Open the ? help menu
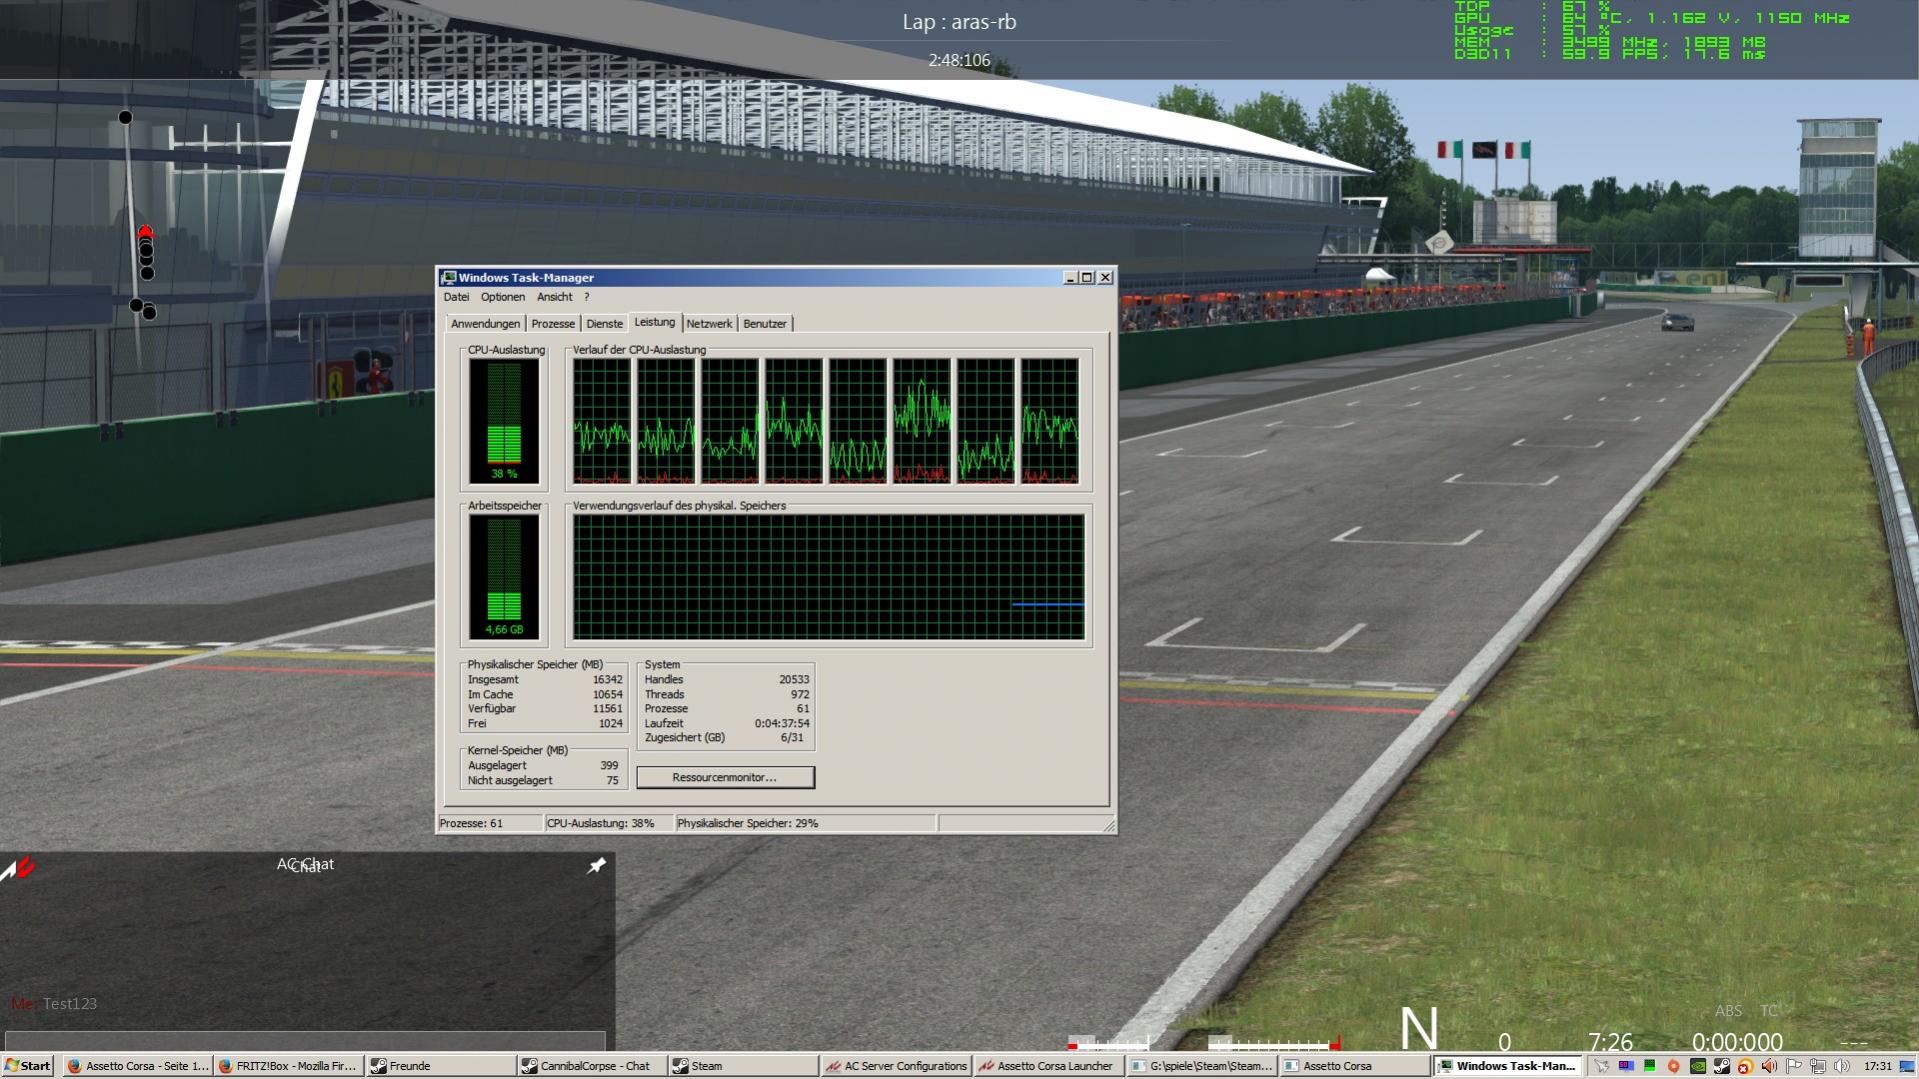1919x1079 pixels. [x=587, y=297]
